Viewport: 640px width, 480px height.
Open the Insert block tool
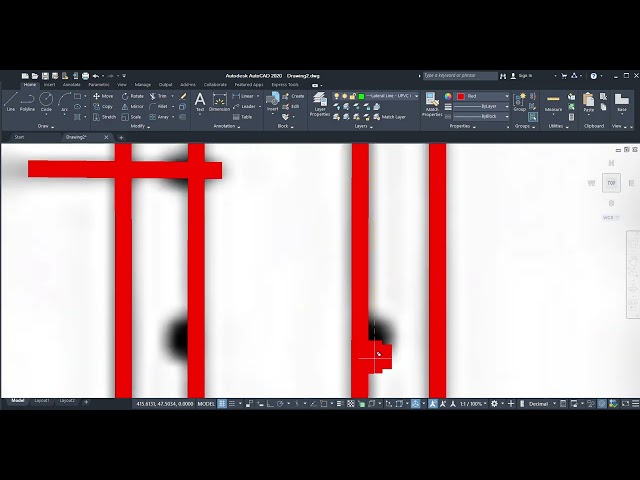[272, 102]
